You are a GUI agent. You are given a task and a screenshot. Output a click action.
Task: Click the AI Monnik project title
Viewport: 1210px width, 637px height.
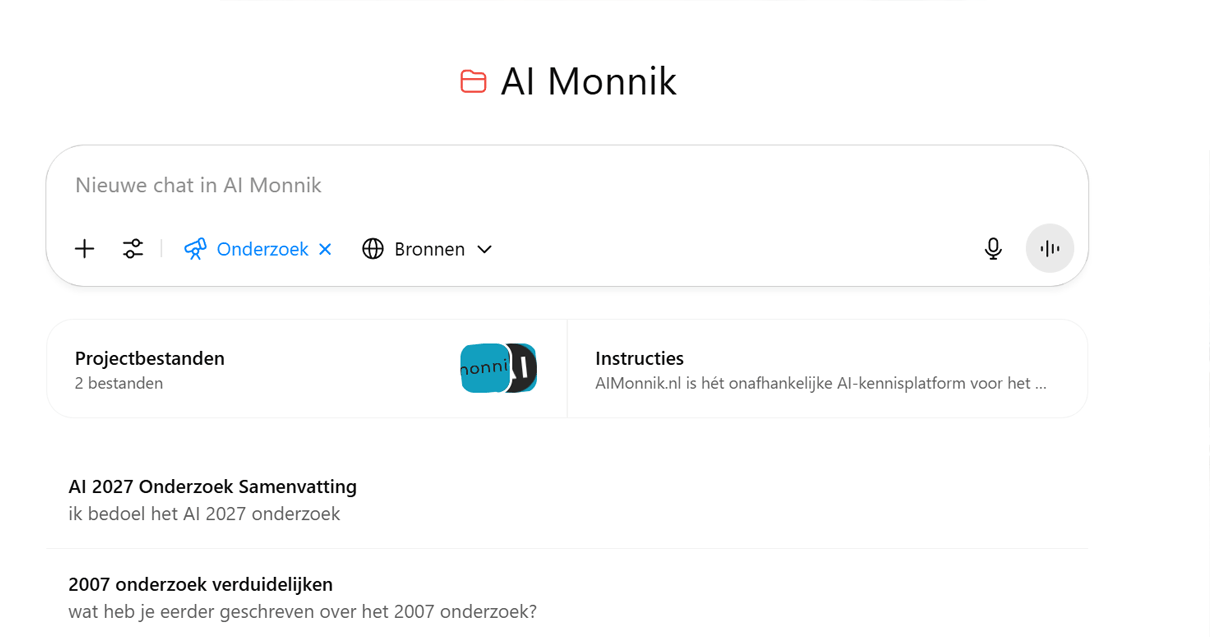(x=588, y=82)
